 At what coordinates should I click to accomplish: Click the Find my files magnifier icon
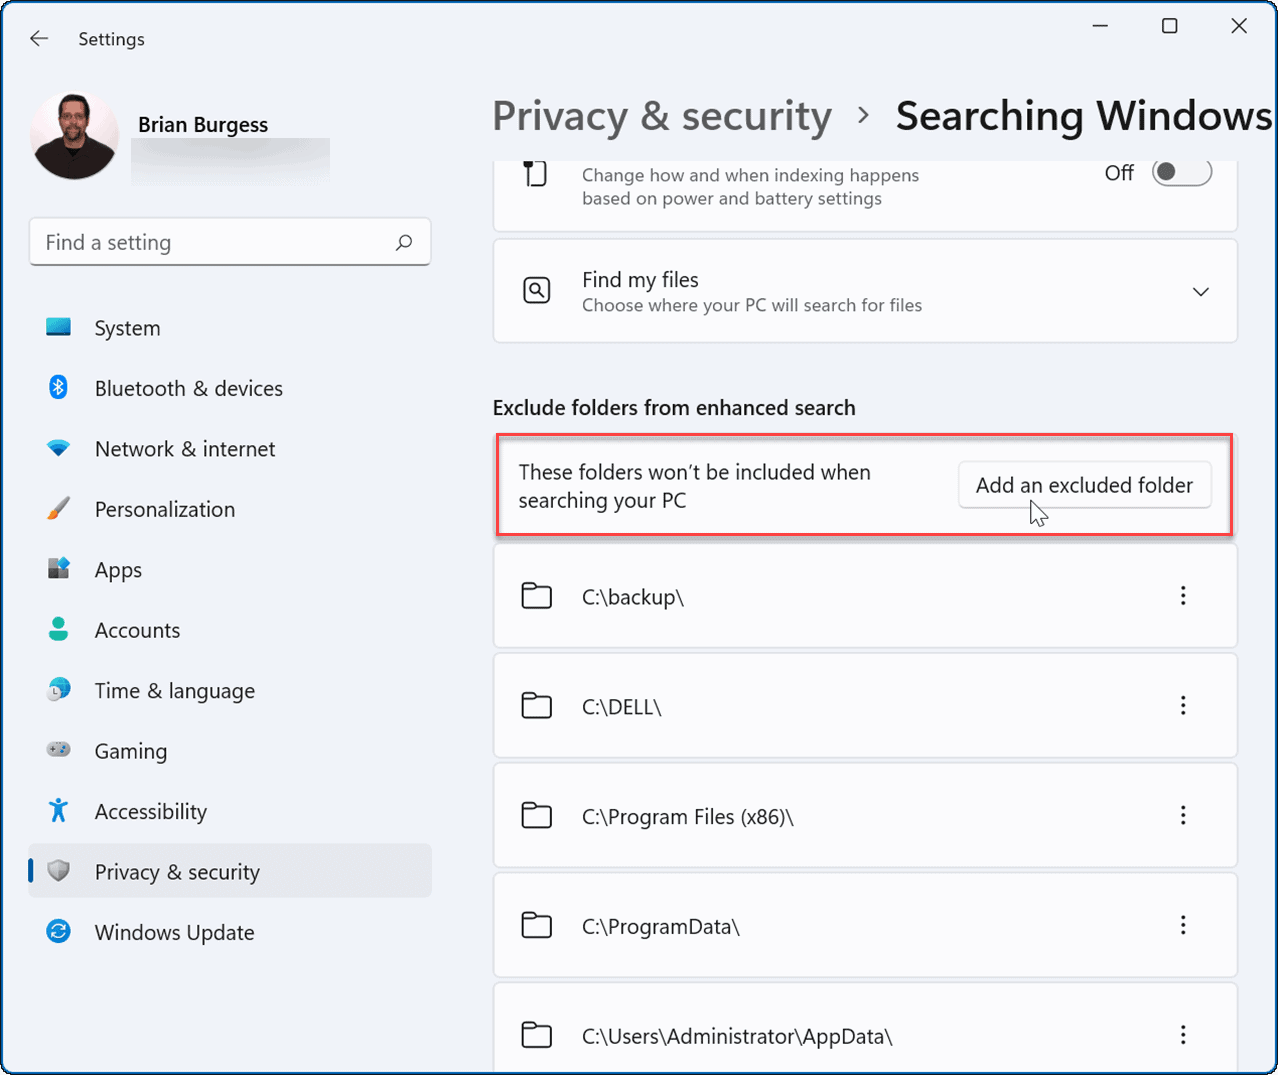point(537,290)
